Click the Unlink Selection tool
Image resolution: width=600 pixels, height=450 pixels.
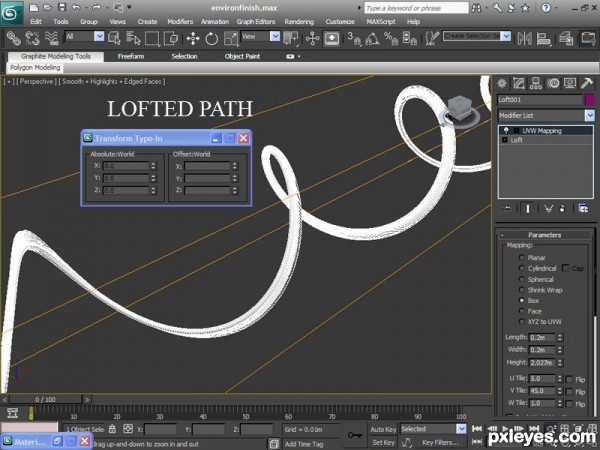[32, 38]
